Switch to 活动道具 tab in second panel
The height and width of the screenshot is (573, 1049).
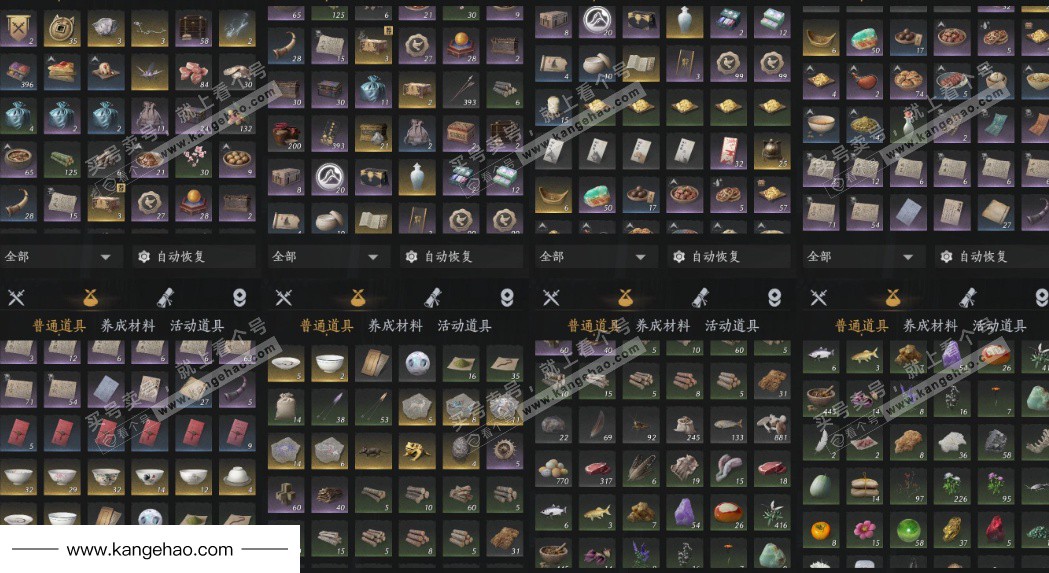tap(464, 326)
